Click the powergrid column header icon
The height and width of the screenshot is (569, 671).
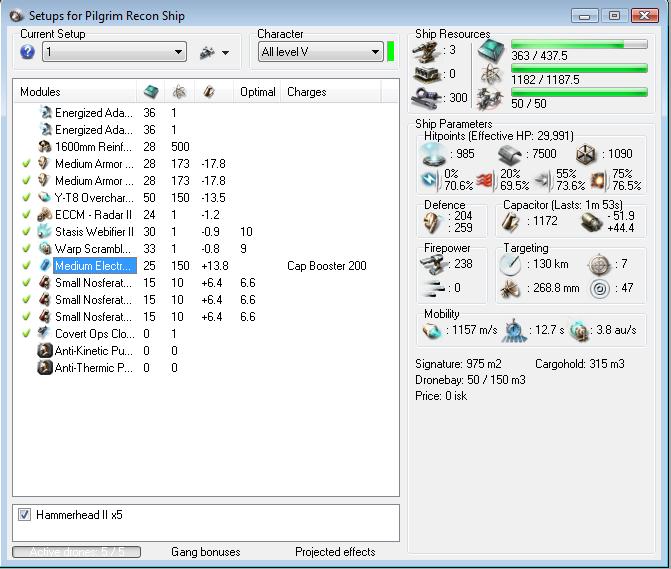(x=179, y=91)
